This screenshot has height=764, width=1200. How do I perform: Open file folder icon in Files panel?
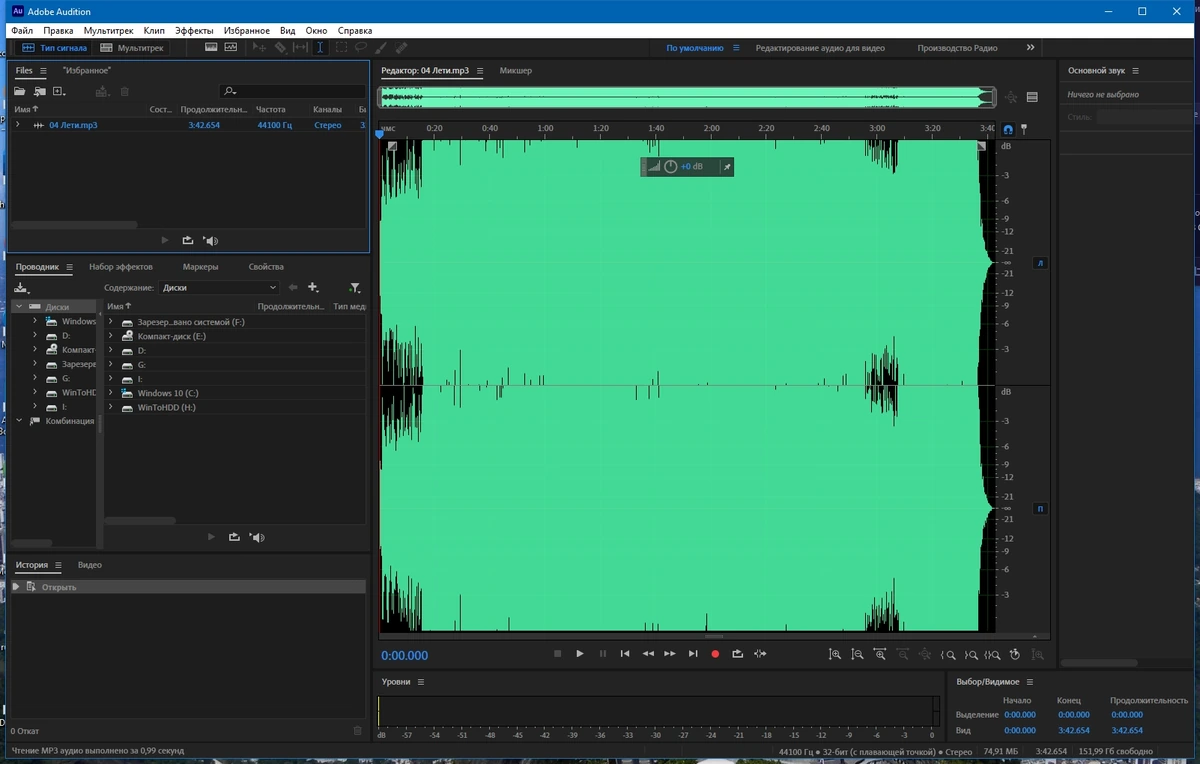(19, 91)
